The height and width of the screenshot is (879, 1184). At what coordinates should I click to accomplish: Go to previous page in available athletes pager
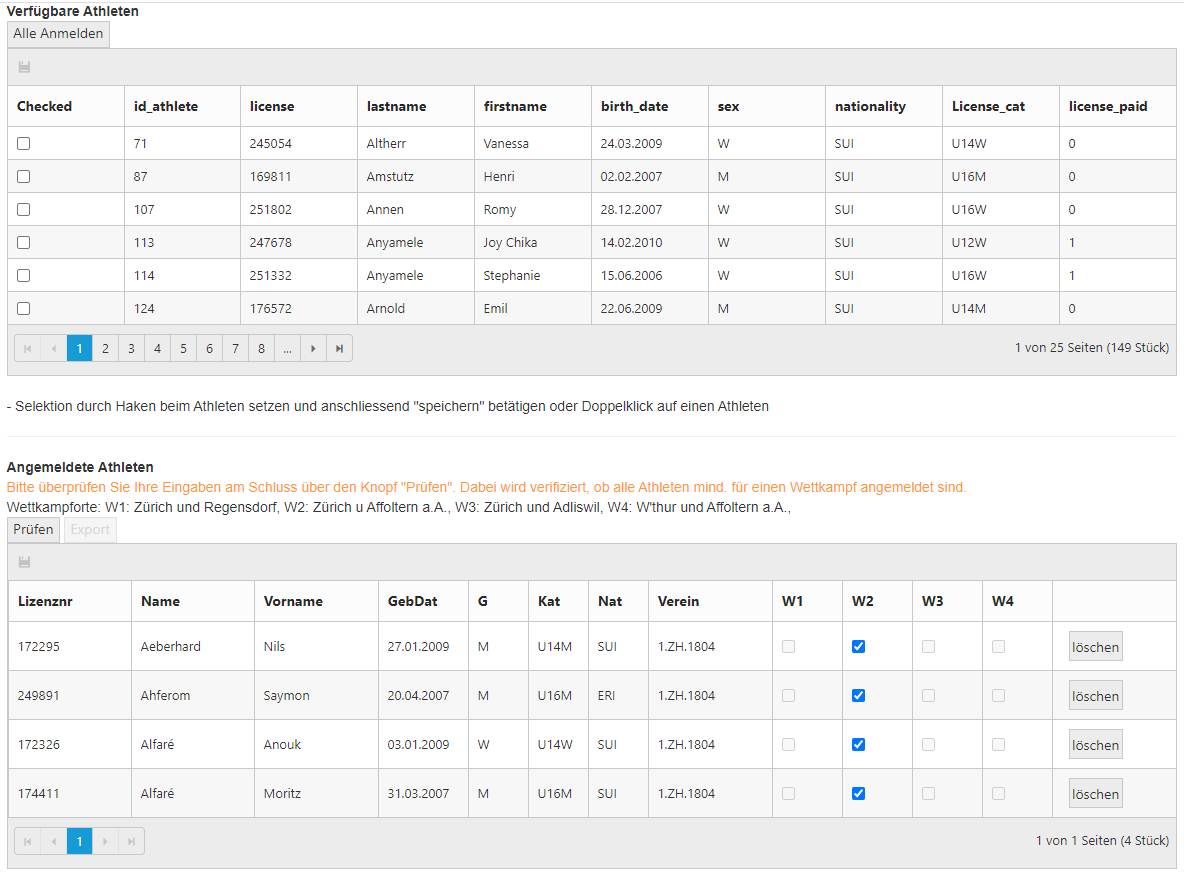point(54,348)
